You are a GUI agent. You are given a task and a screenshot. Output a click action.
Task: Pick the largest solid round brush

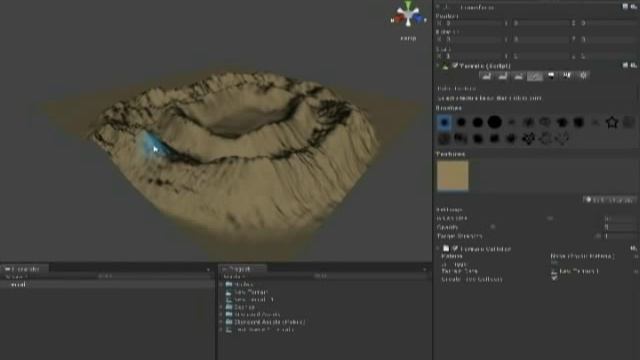495,122
